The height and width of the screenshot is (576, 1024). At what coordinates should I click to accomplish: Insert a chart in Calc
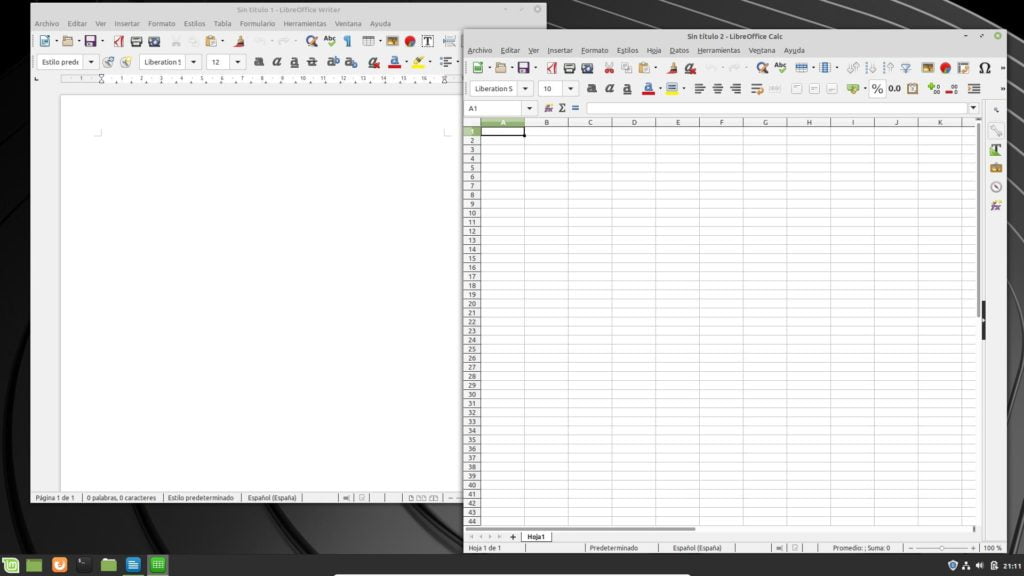coord(945,68)
